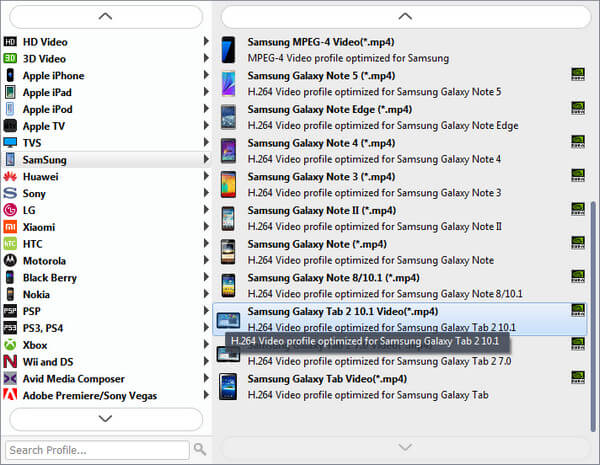Choose Samsung MPEG-4 Video(*.mp4) profile
Viewport: 600px width, 465px height.
coord(400,50)
